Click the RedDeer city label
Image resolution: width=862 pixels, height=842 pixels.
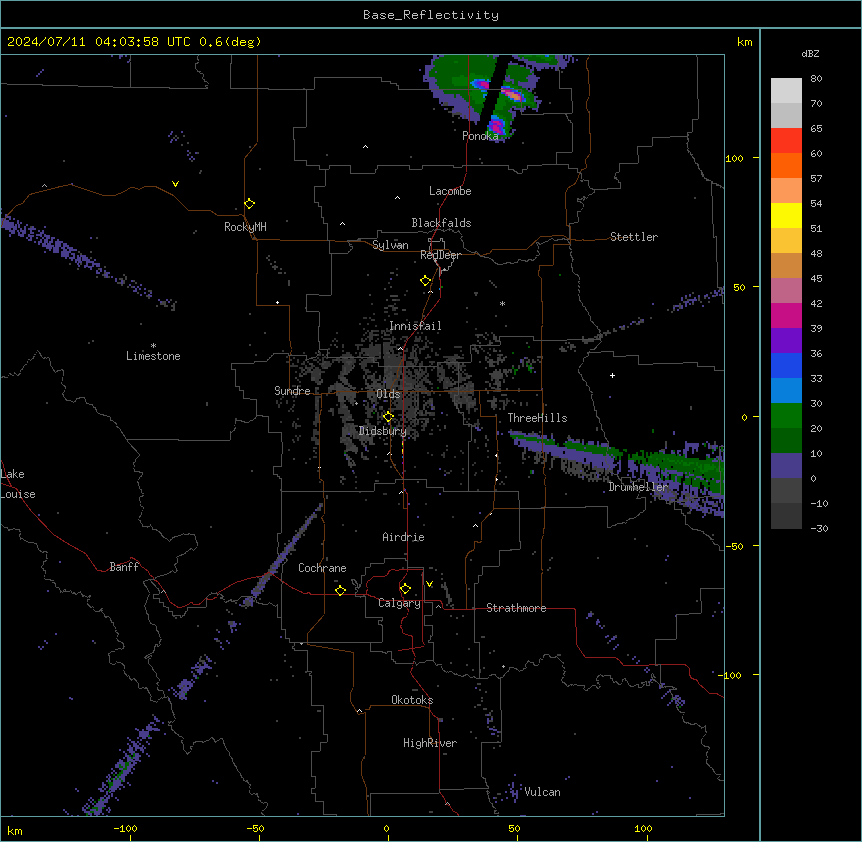coord(440,255)
